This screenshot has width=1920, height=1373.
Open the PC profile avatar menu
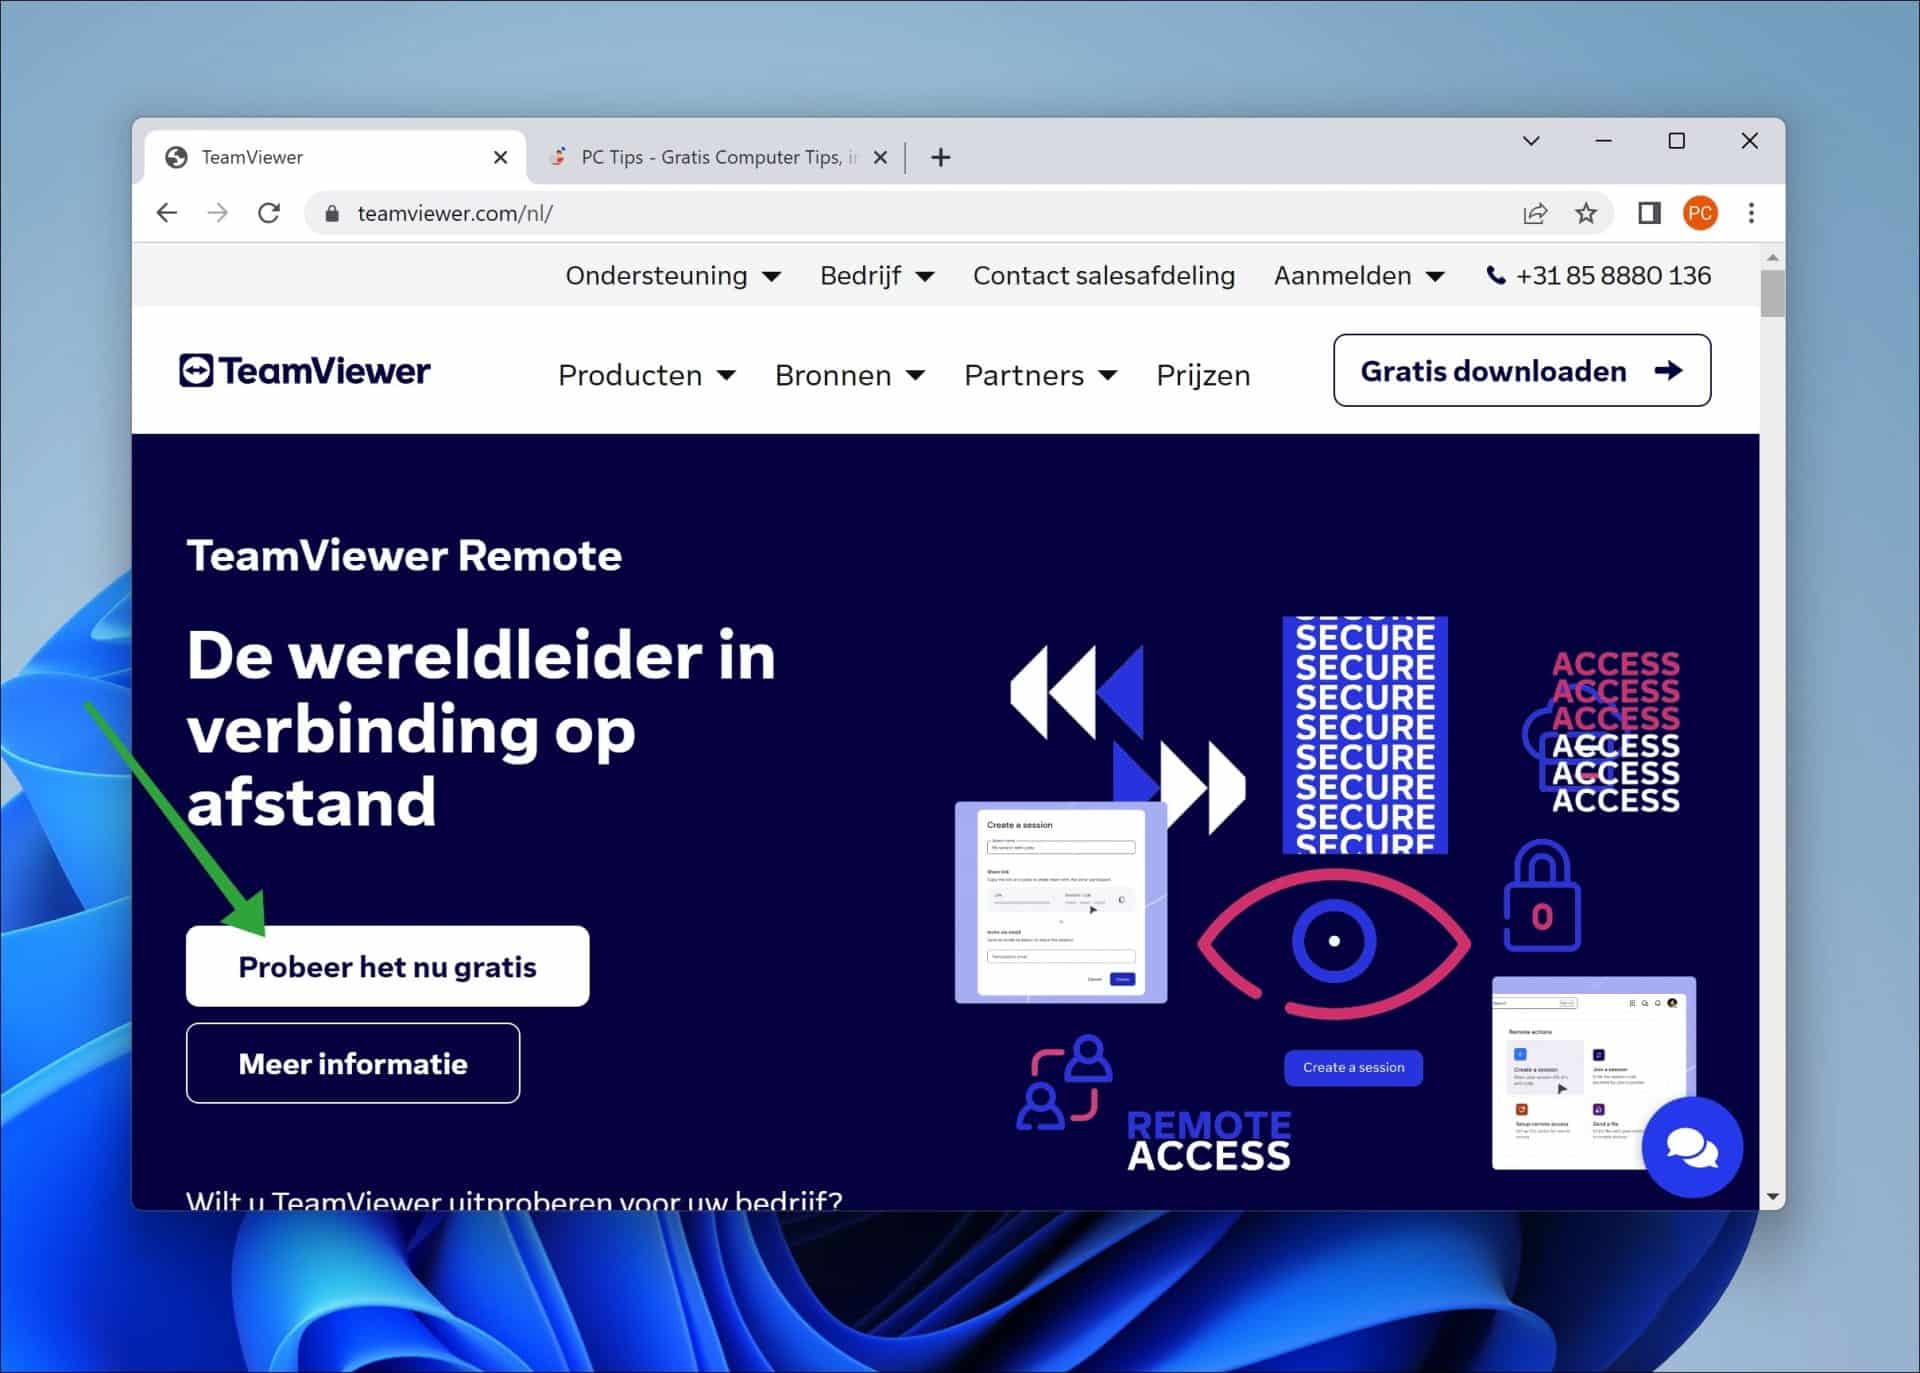(1700, 212)
